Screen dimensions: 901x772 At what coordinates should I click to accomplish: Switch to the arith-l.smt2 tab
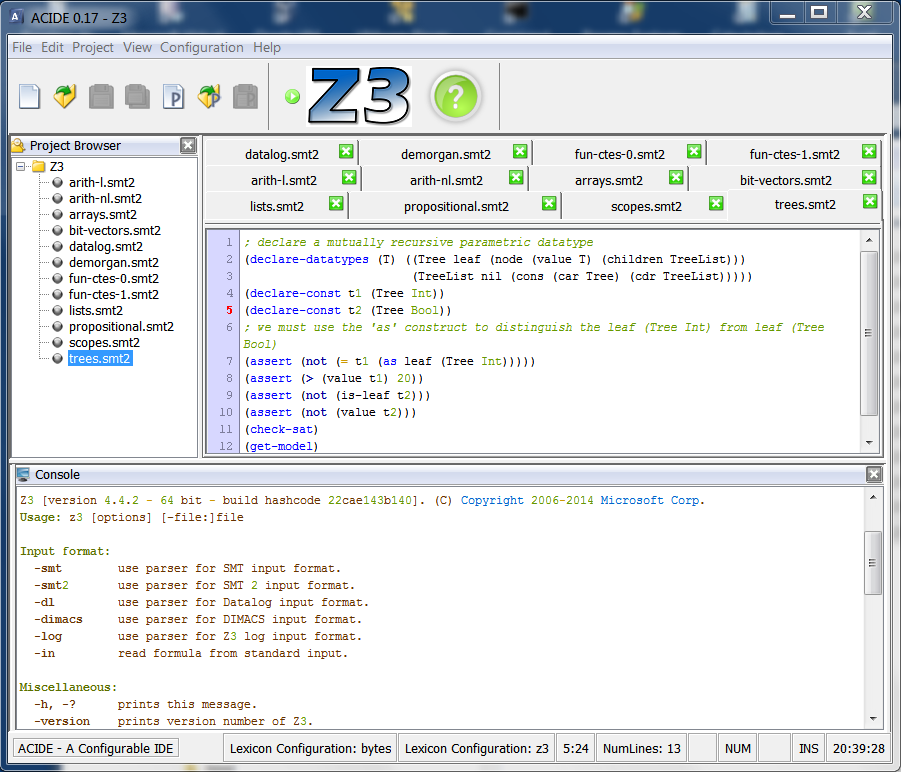(284, 180)
